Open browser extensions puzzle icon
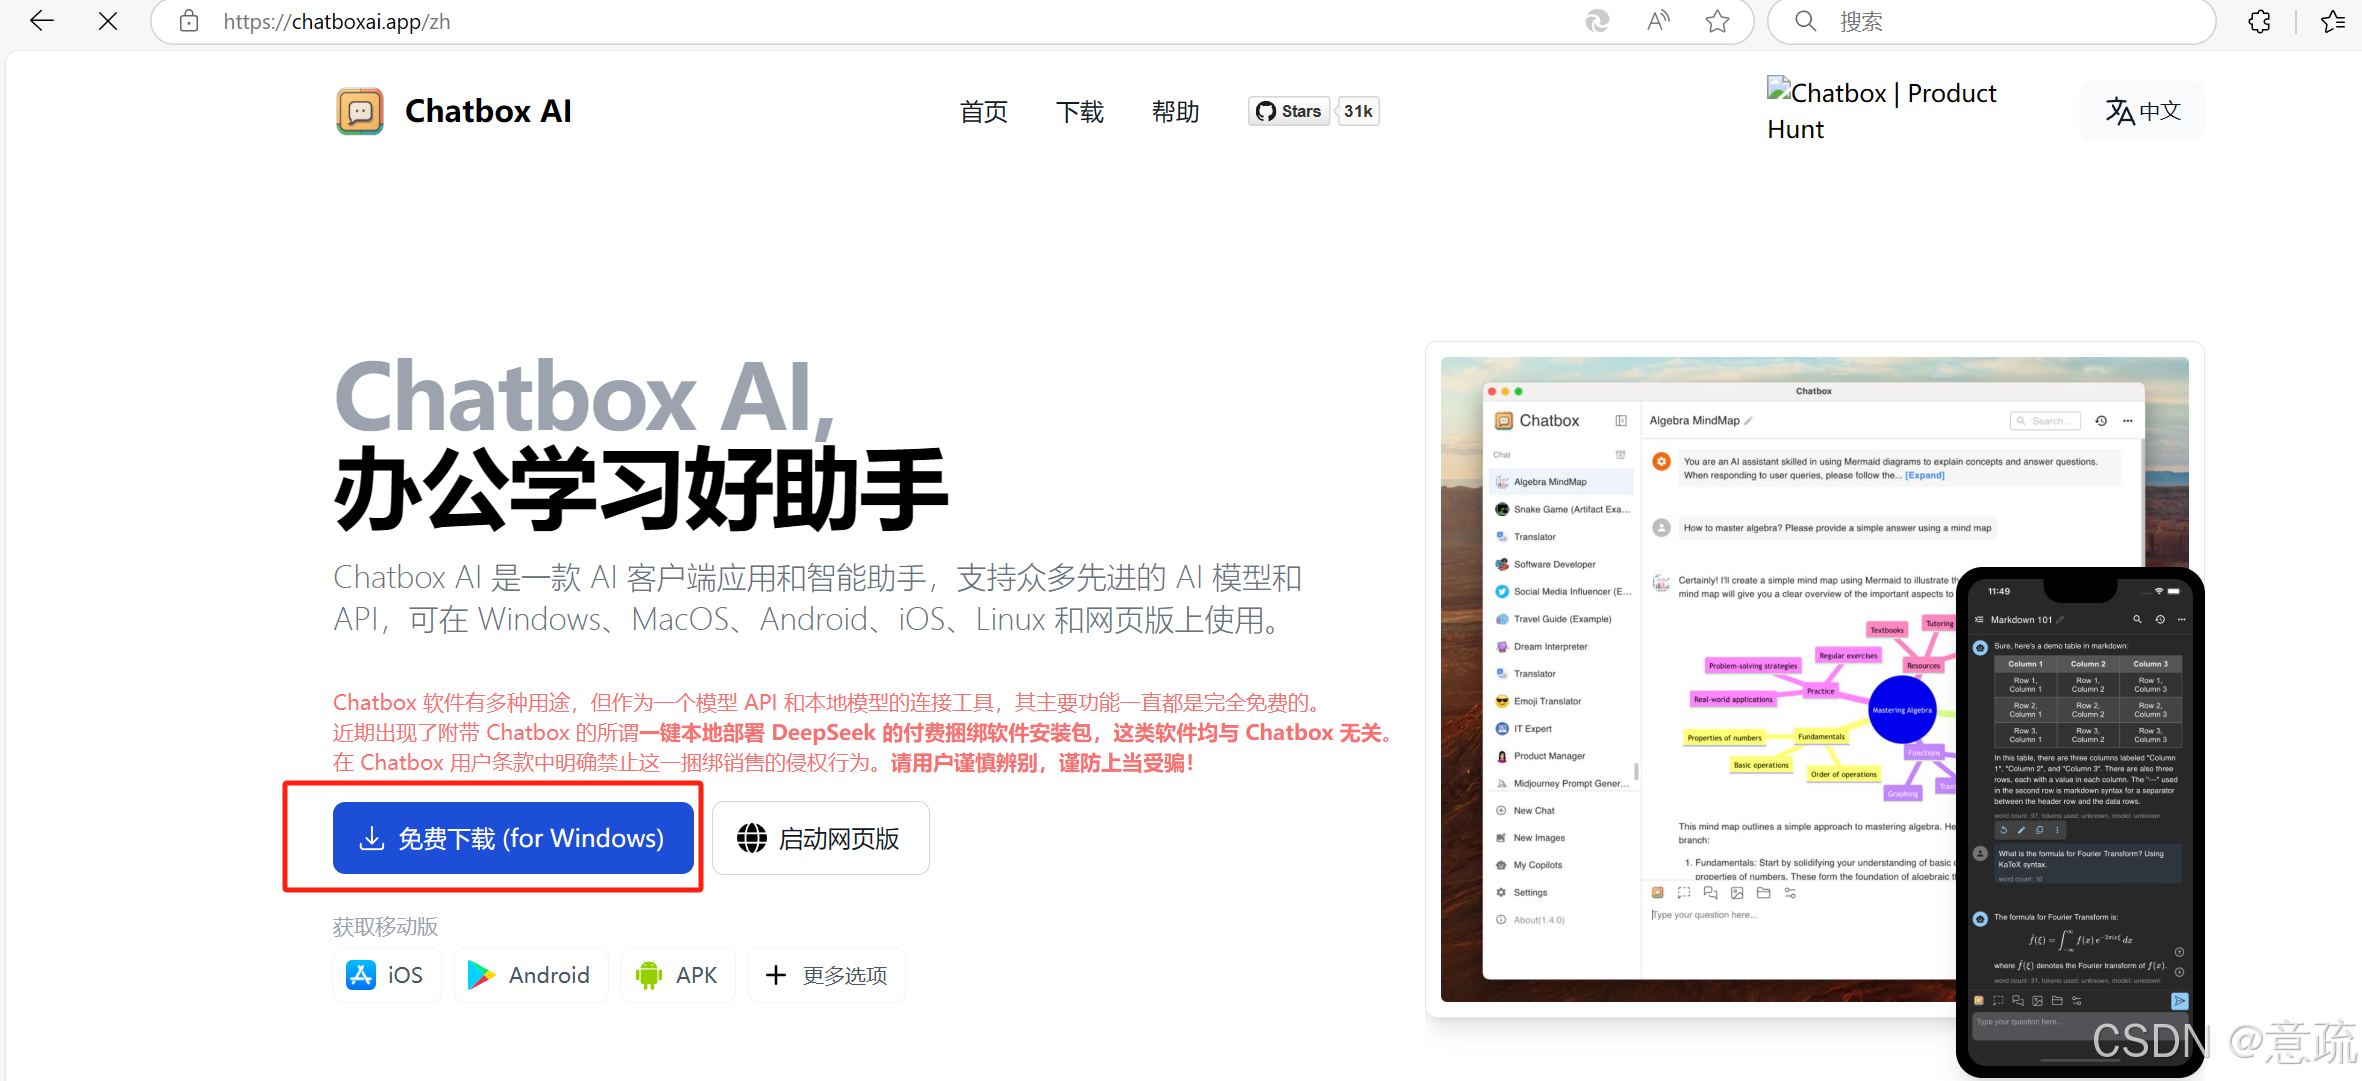This screenshot has width=2362, height=1081. pyautogui.click(x=2259, y=21)
